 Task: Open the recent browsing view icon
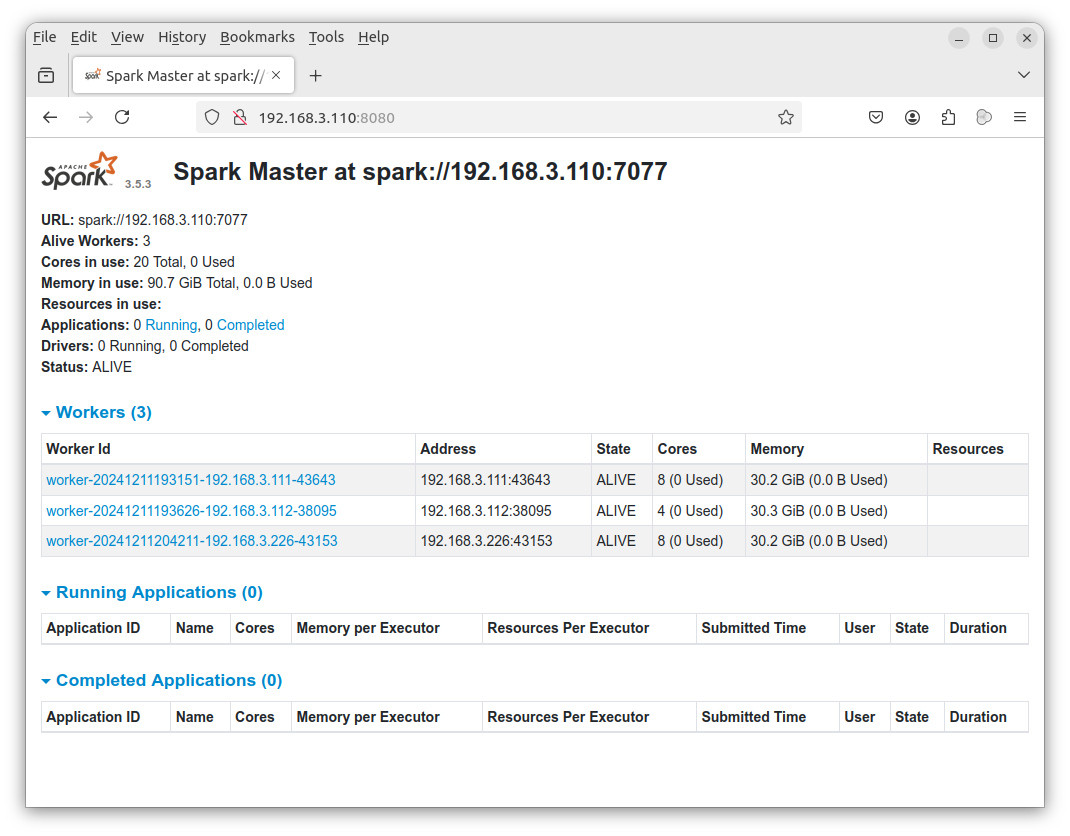click(46, 76)
